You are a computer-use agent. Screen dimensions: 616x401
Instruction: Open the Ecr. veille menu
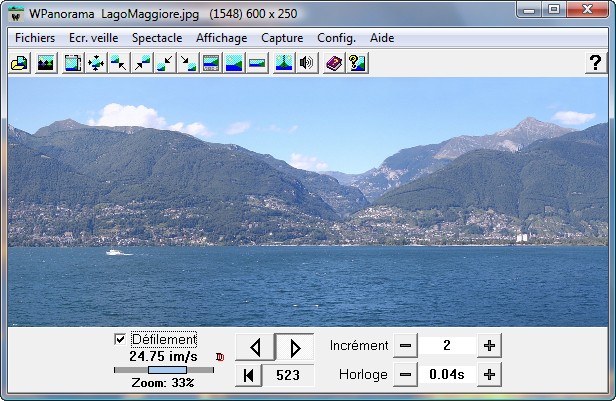[x=94, y=38]
